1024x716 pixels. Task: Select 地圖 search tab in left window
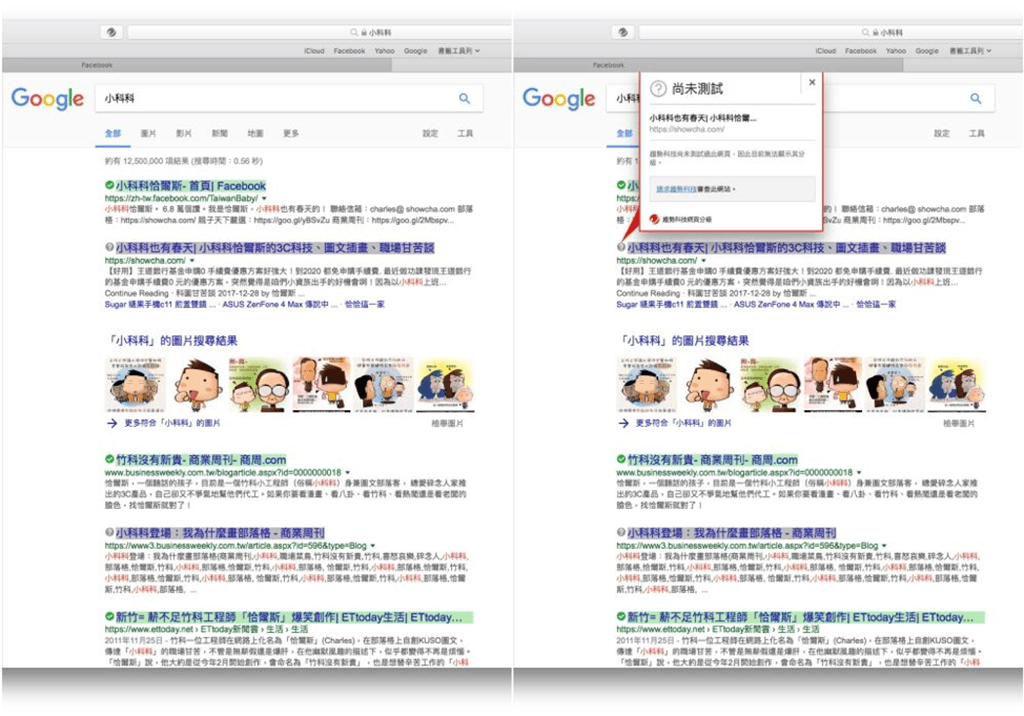point(255,133)
